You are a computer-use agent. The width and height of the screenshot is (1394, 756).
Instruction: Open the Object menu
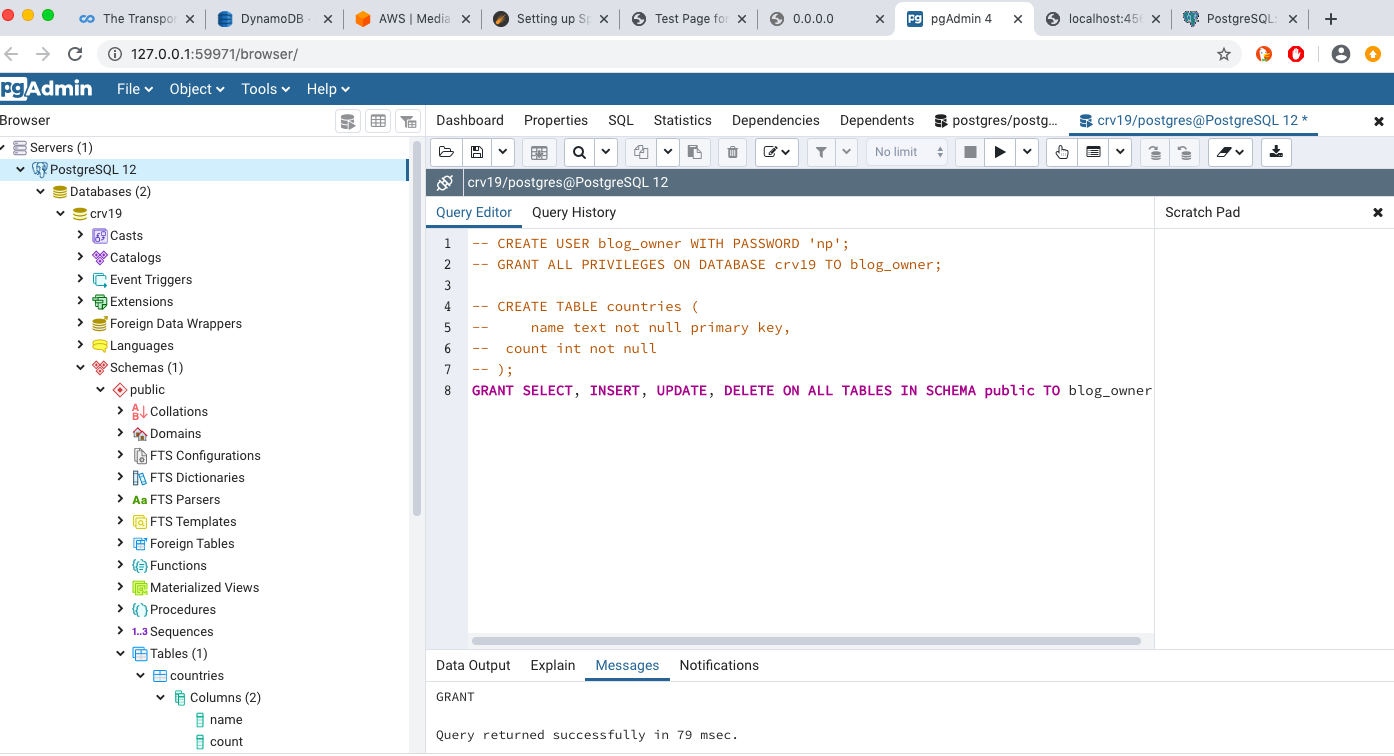coord(197,89)
